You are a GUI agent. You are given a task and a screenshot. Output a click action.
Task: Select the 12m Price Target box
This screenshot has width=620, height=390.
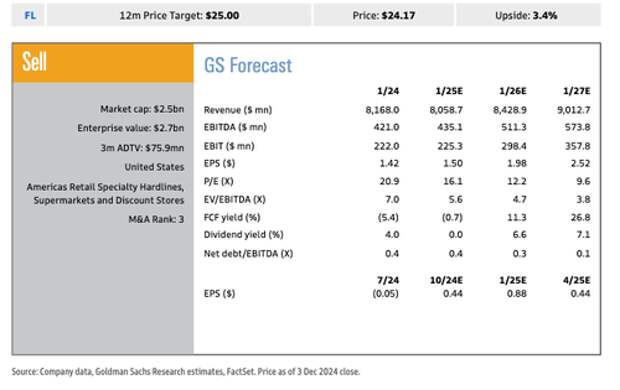[179, 15]
